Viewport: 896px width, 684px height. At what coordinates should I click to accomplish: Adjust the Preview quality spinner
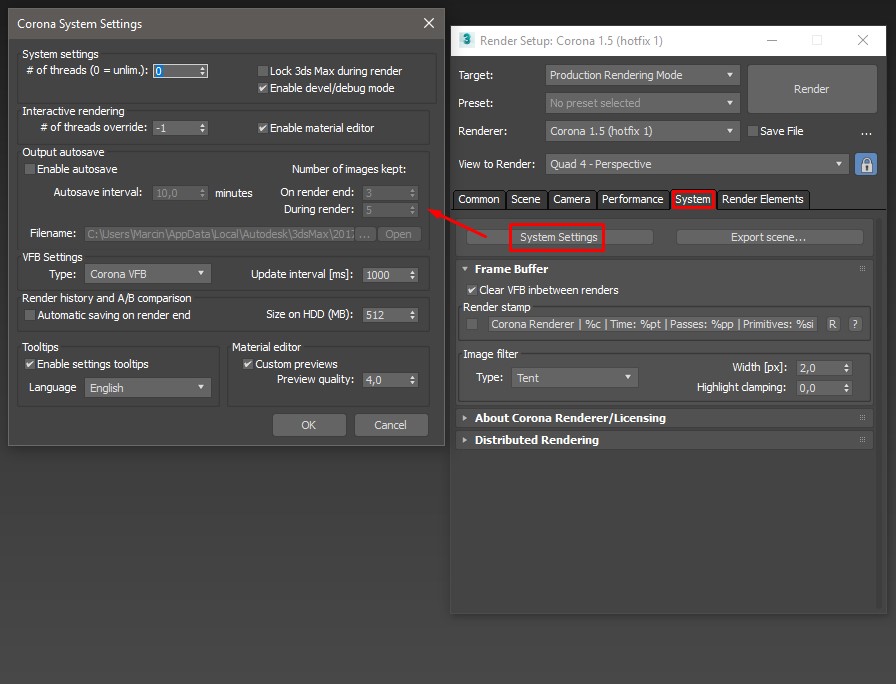413,380
